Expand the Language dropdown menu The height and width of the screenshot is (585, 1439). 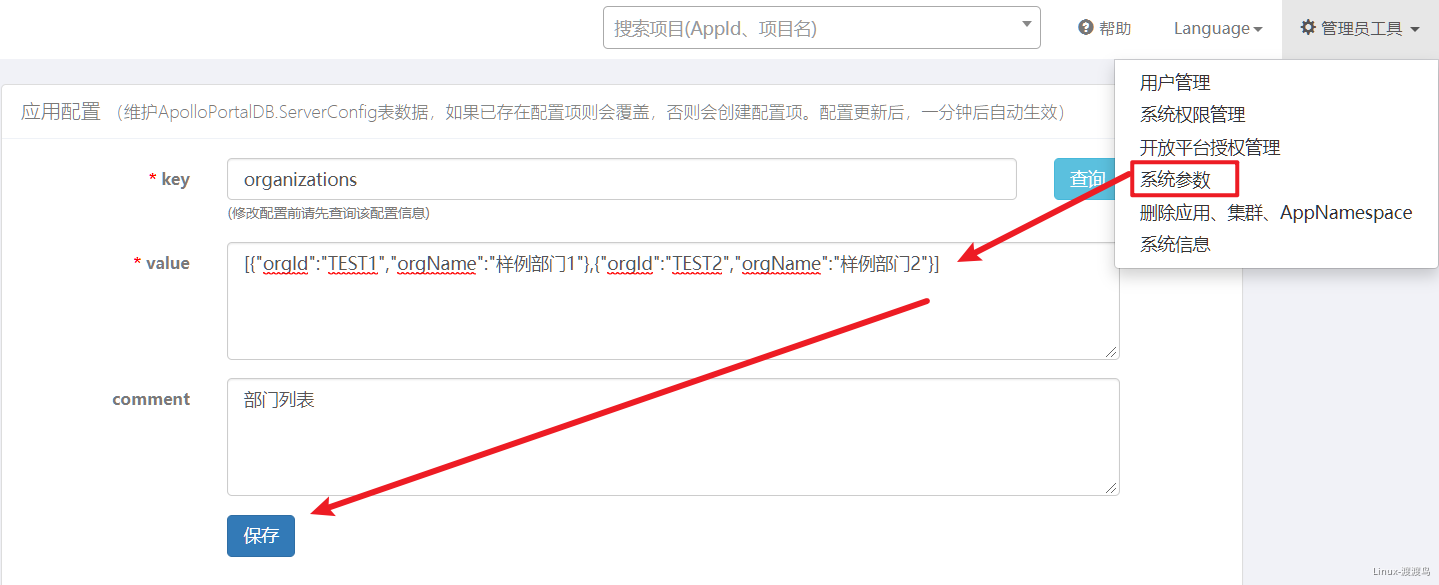click(1218, 29)
